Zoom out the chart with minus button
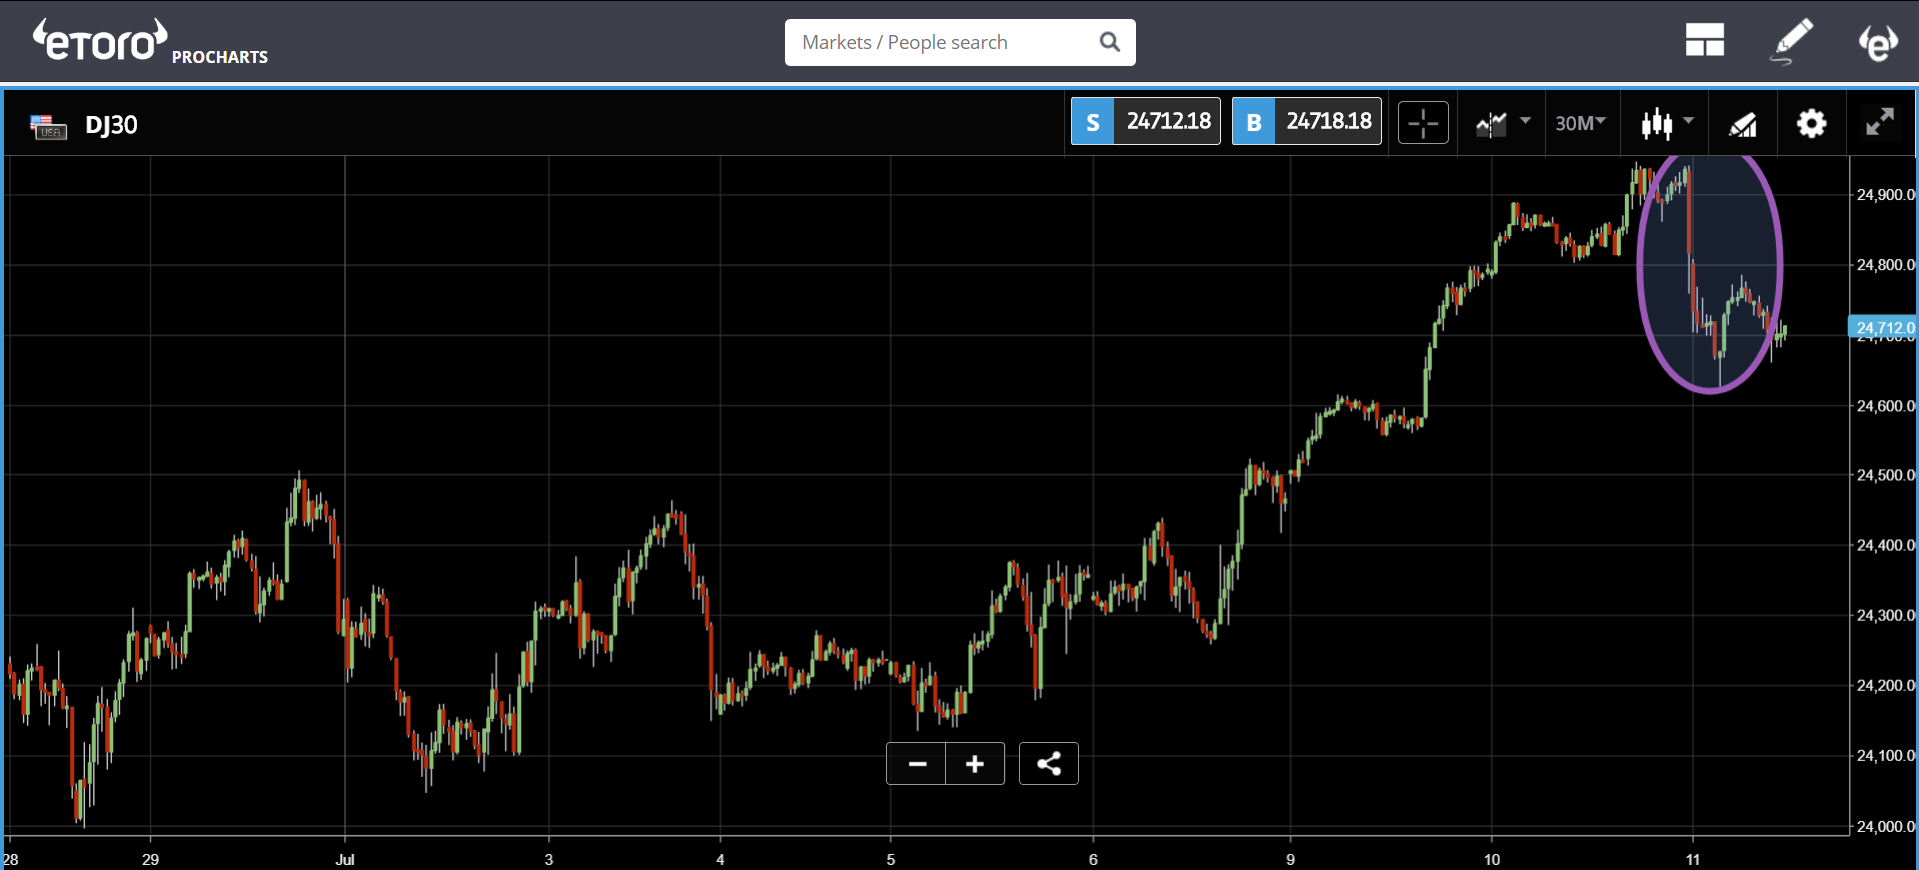Image resolution: width=1919 pixels, height=870 pixels. (916, 764)
